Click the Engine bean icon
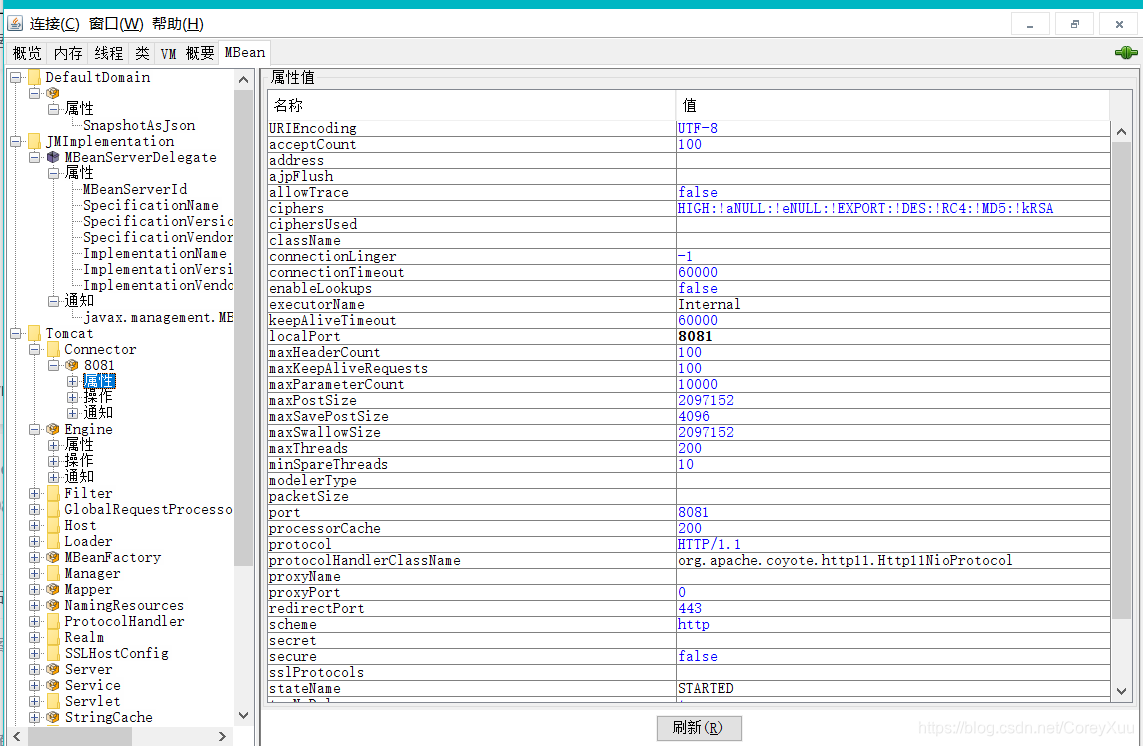Viewport: 1143px width, 746px height. pyautogui.click(x=53, y=430)
